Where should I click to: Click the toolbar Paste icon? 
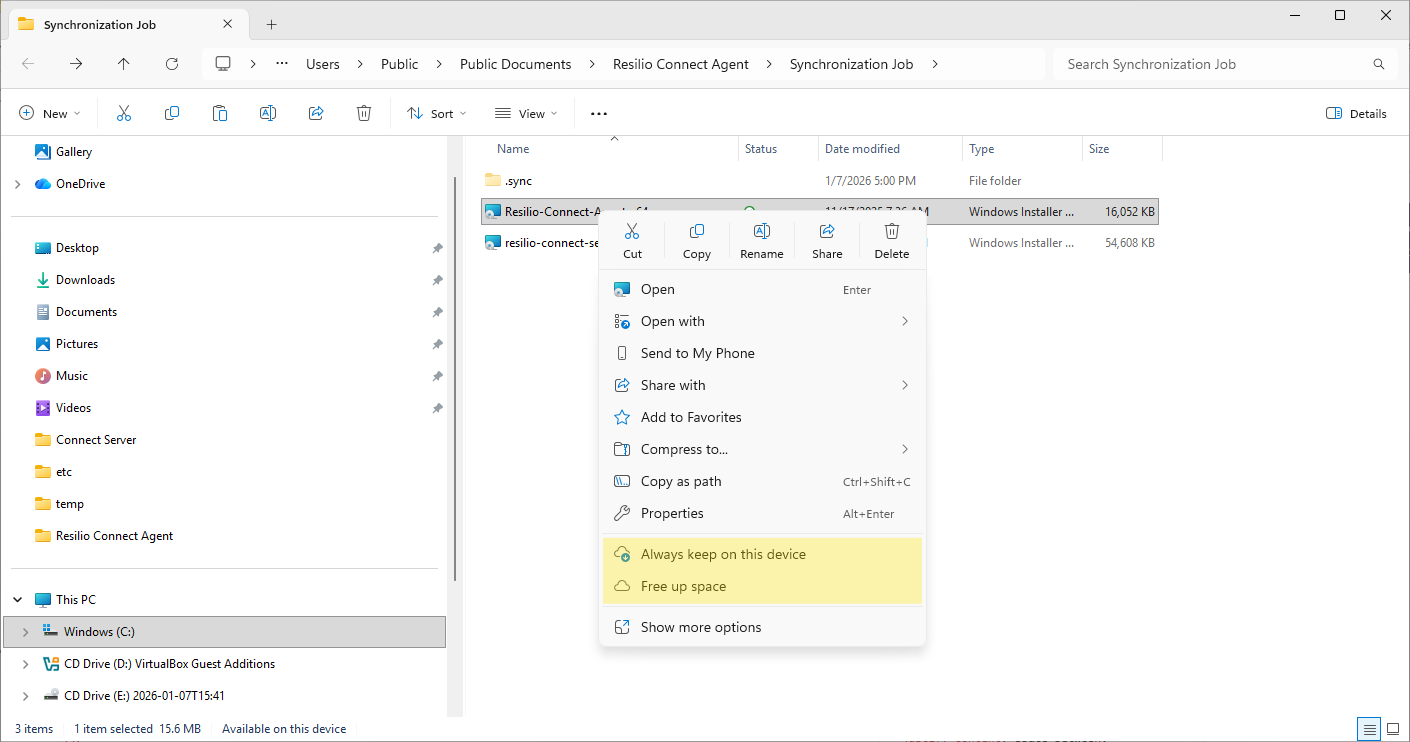[220, 114]
